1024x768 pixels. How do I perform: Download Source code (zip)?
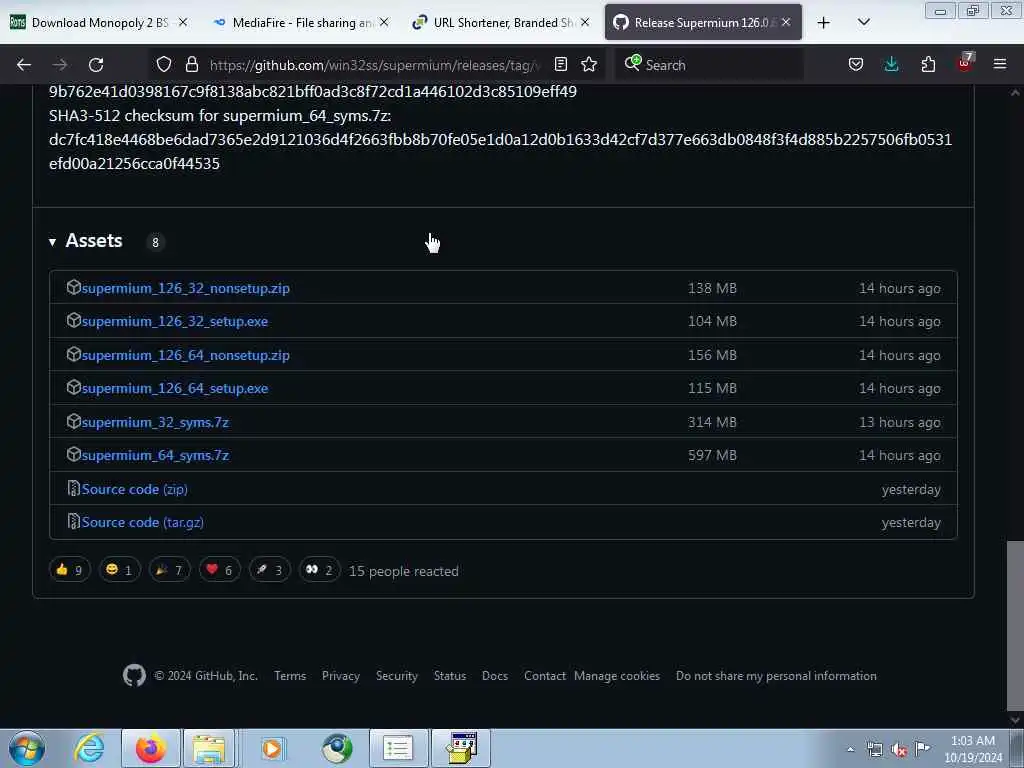pyautogui.click(x=135, y=490)
